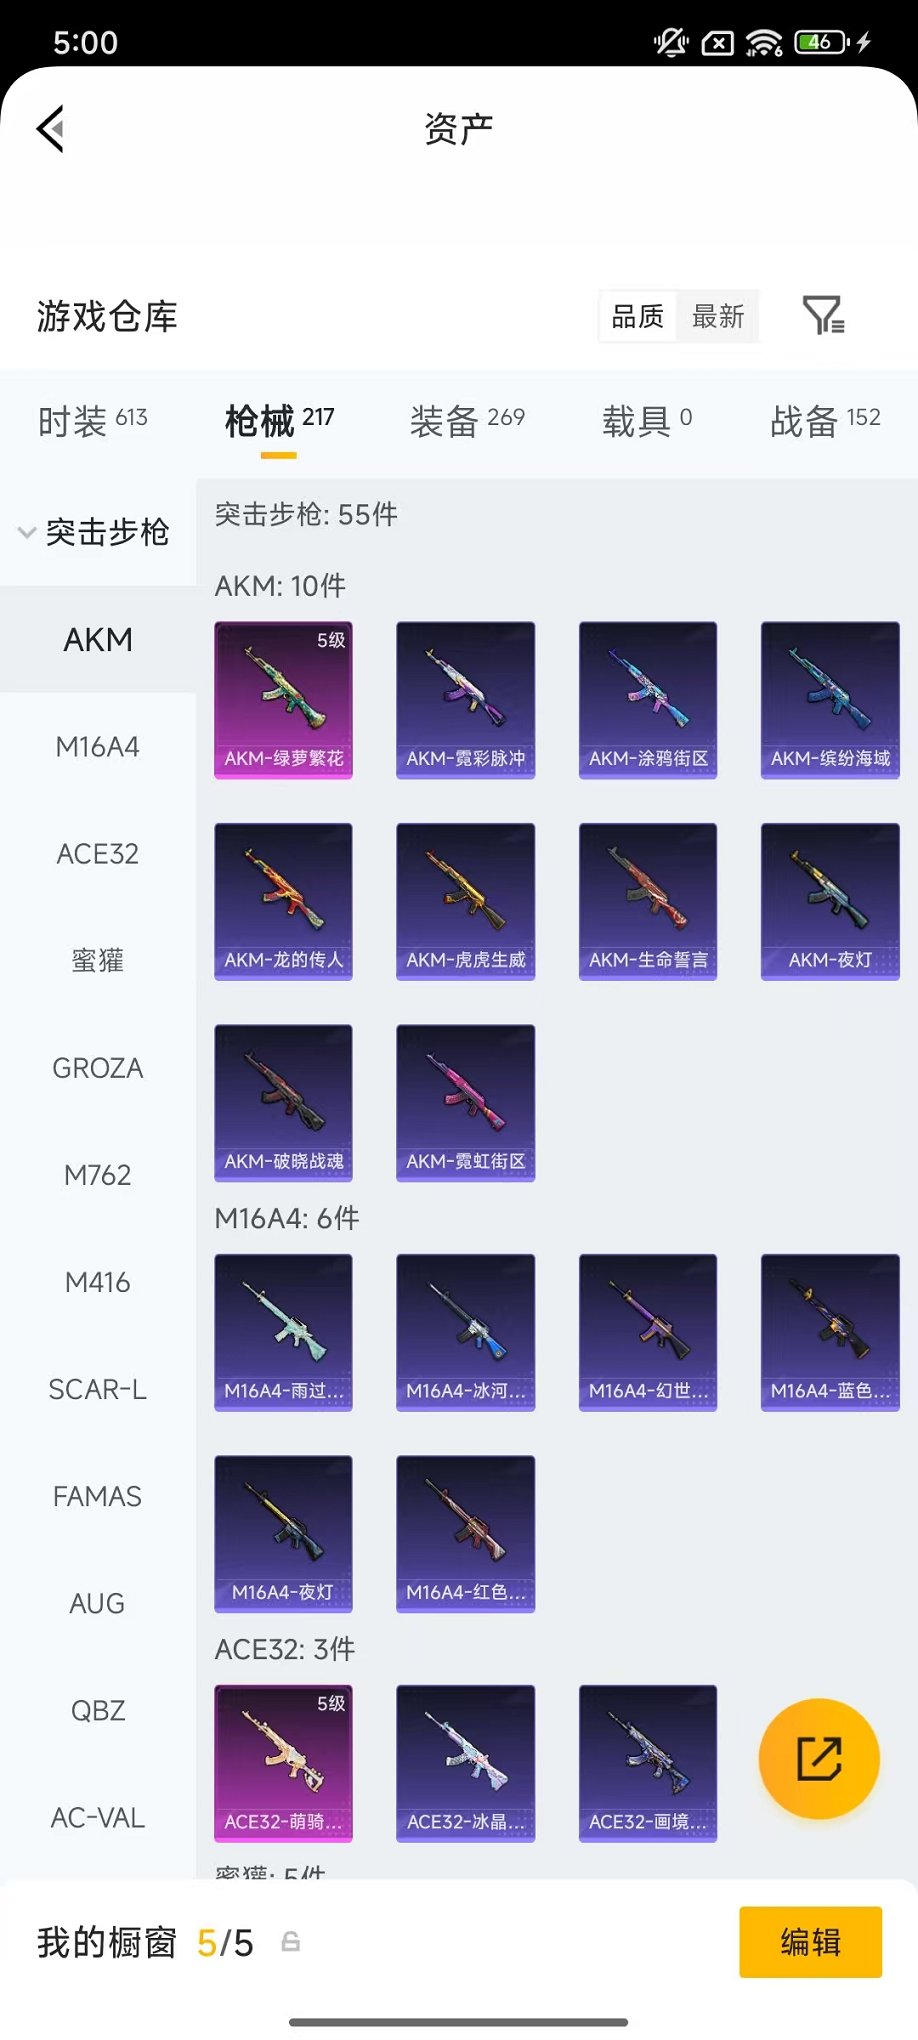918x2040 pixels.
Task: Switch sorting to 品质
Action: (638, 317)
